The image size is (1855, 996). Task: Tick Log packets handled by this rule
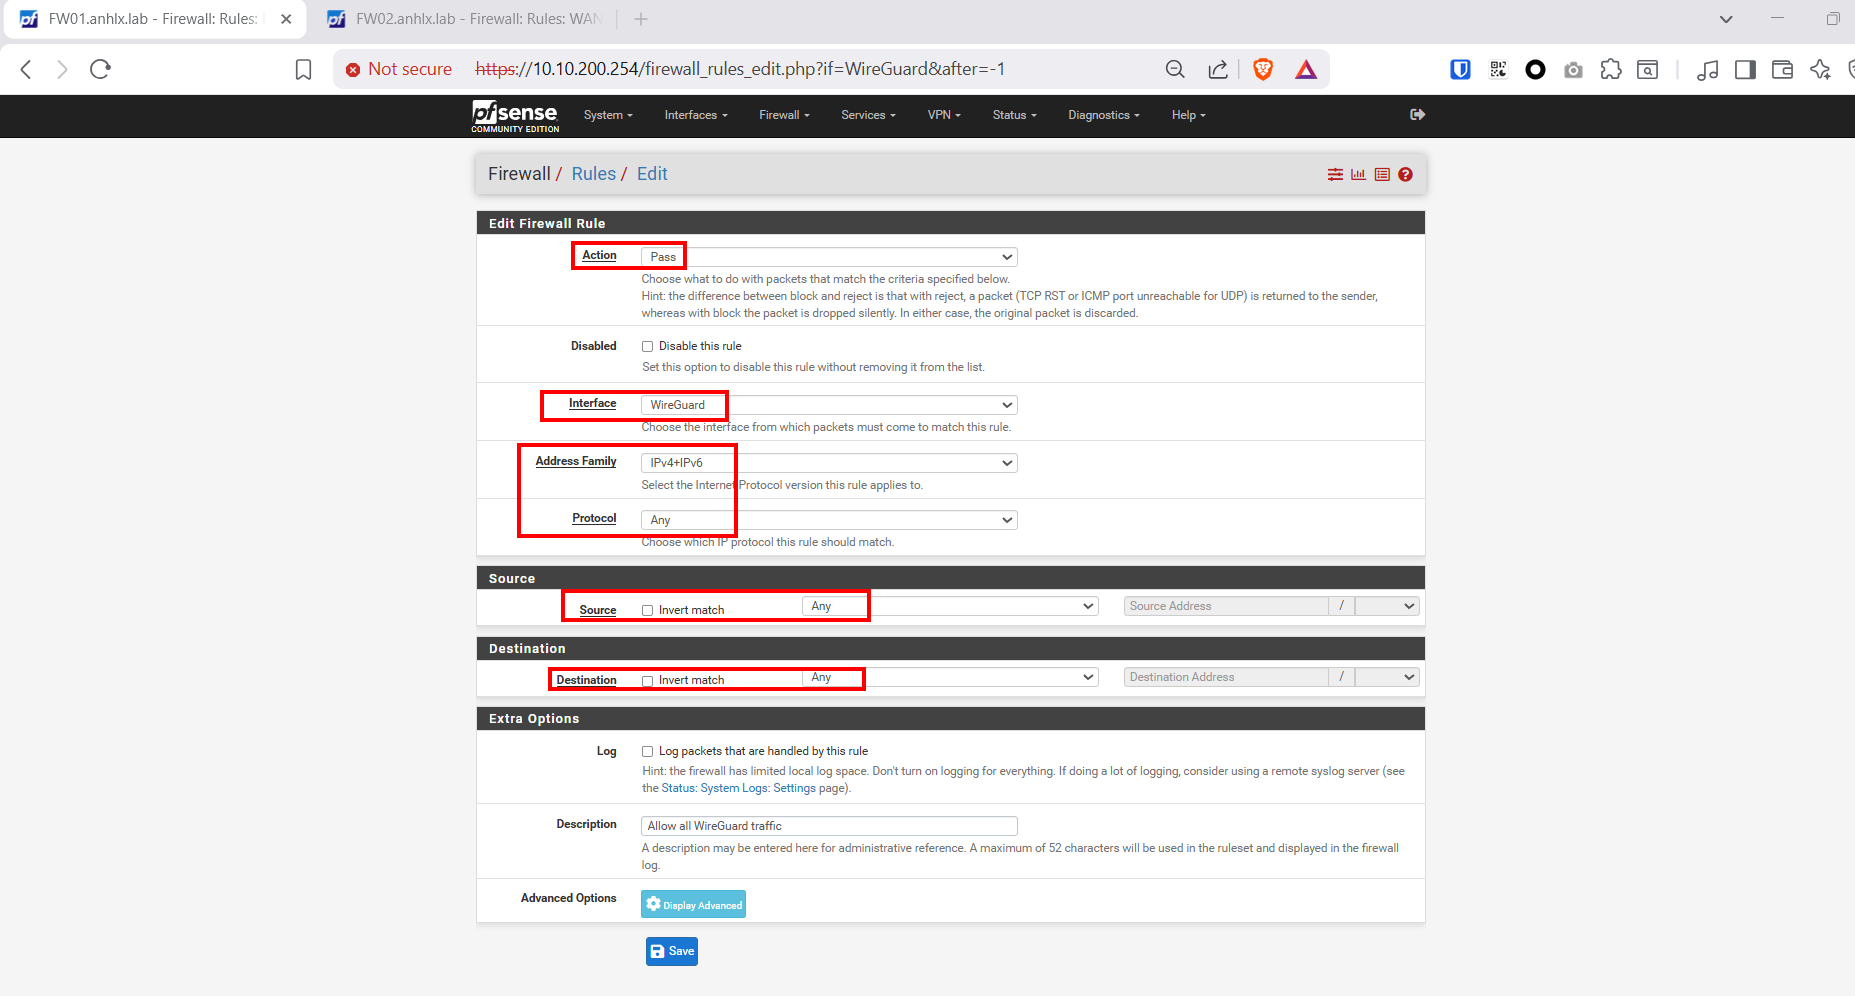(647, 752)
